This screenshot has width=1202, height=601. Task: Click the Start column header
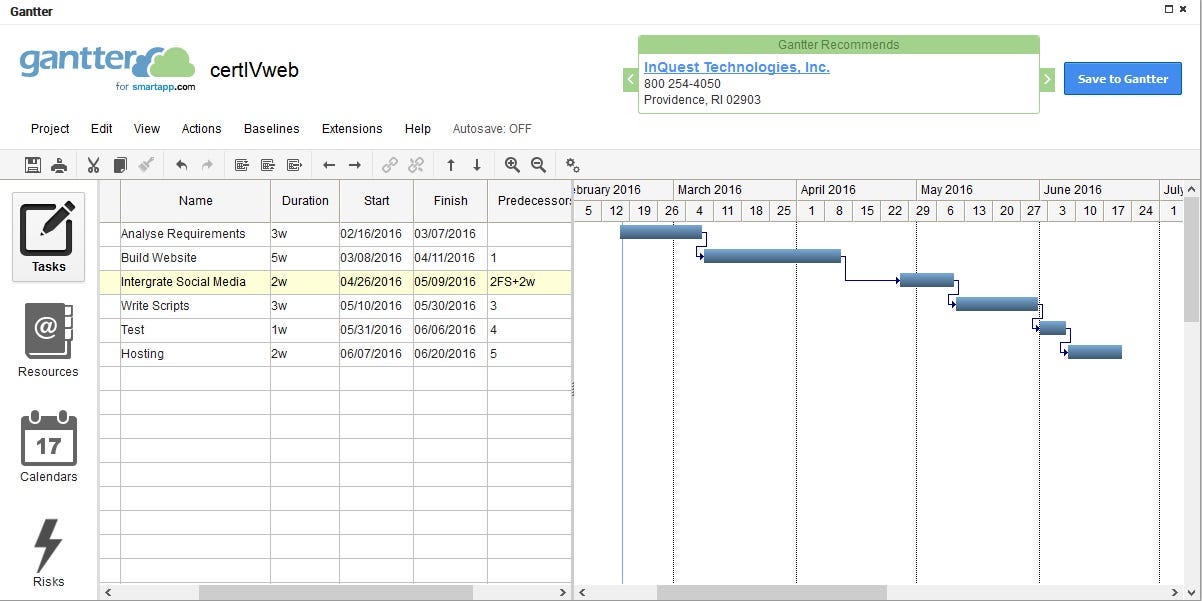click(x=377, y=201)
